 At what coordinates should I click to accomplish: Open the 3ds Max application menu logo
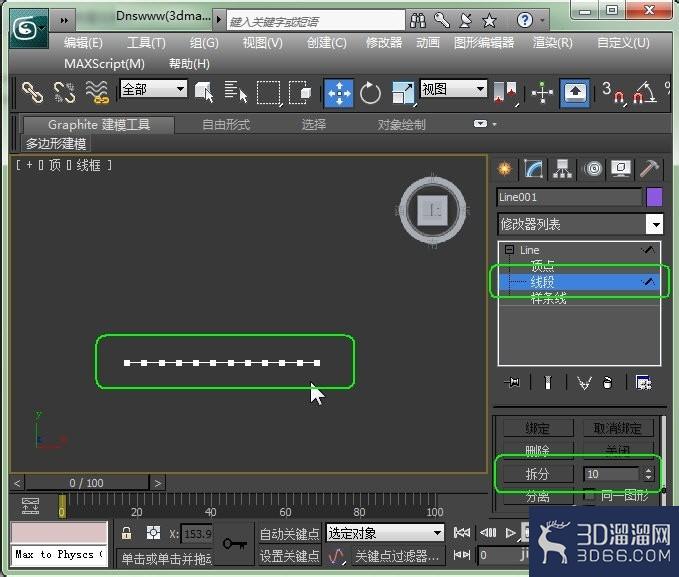(x=29, y=29)
